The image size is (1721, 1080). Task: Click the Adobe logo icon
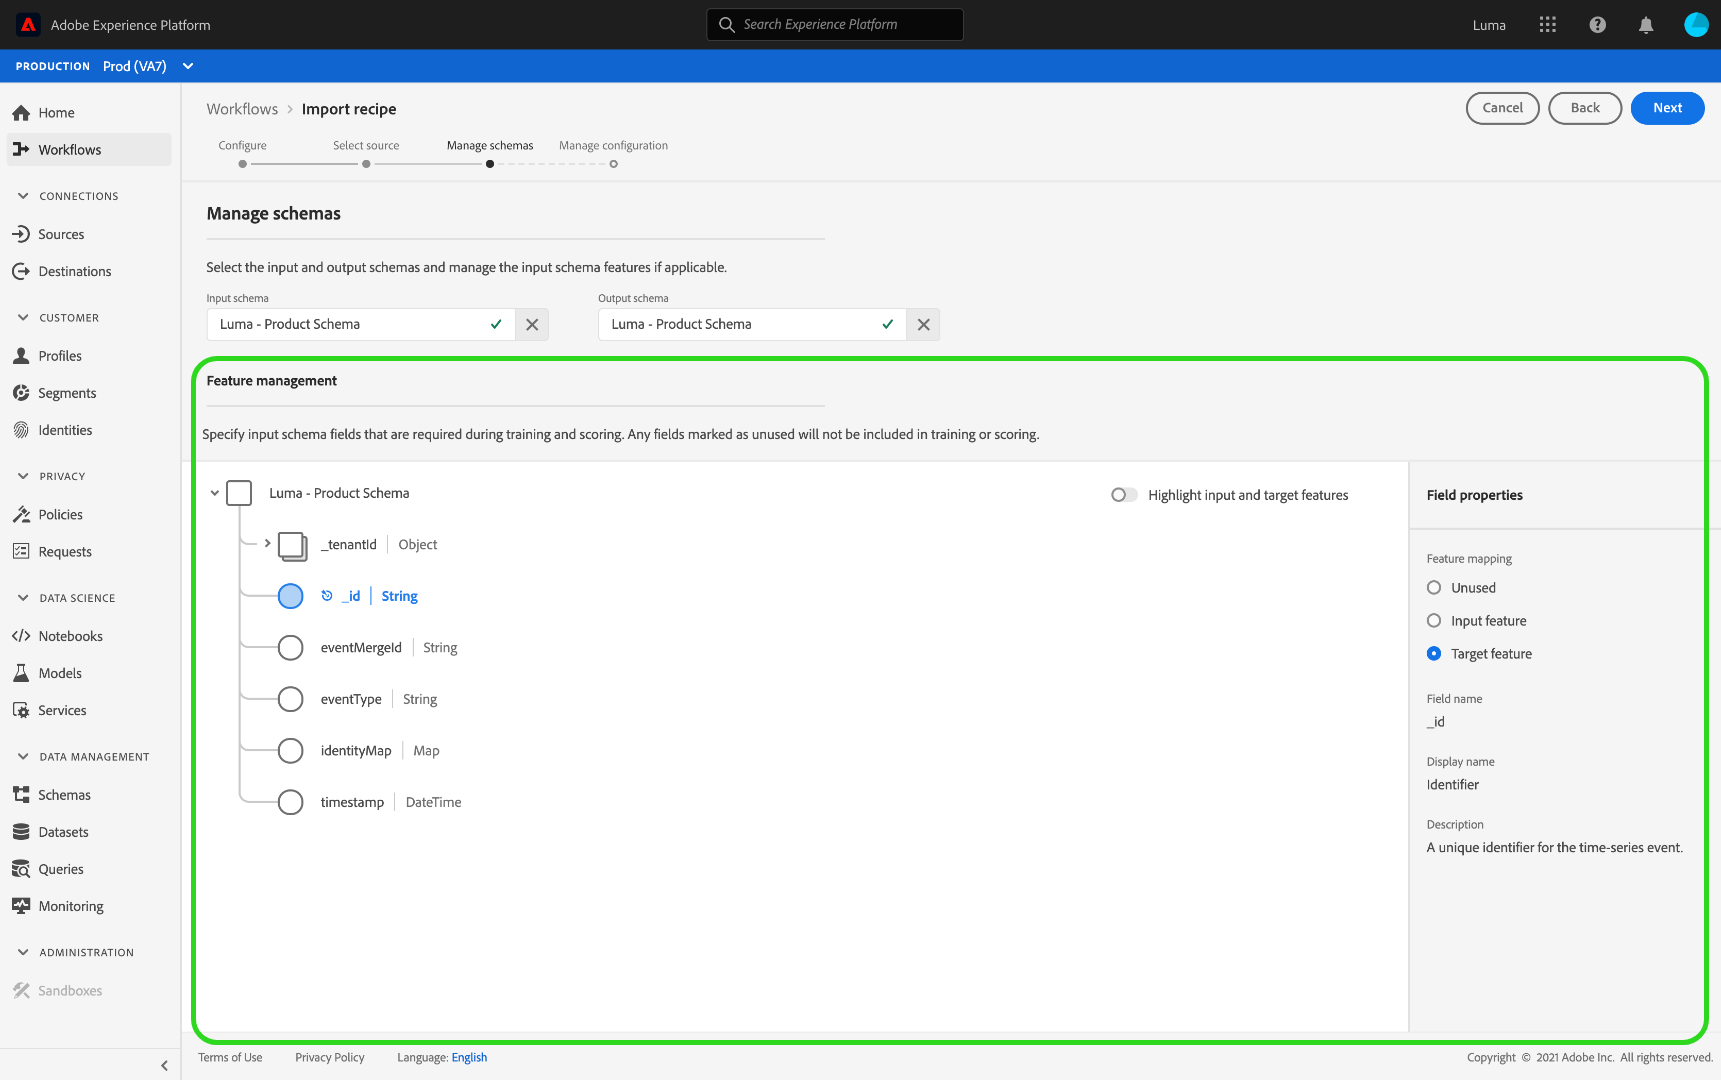tap(28, 25)
